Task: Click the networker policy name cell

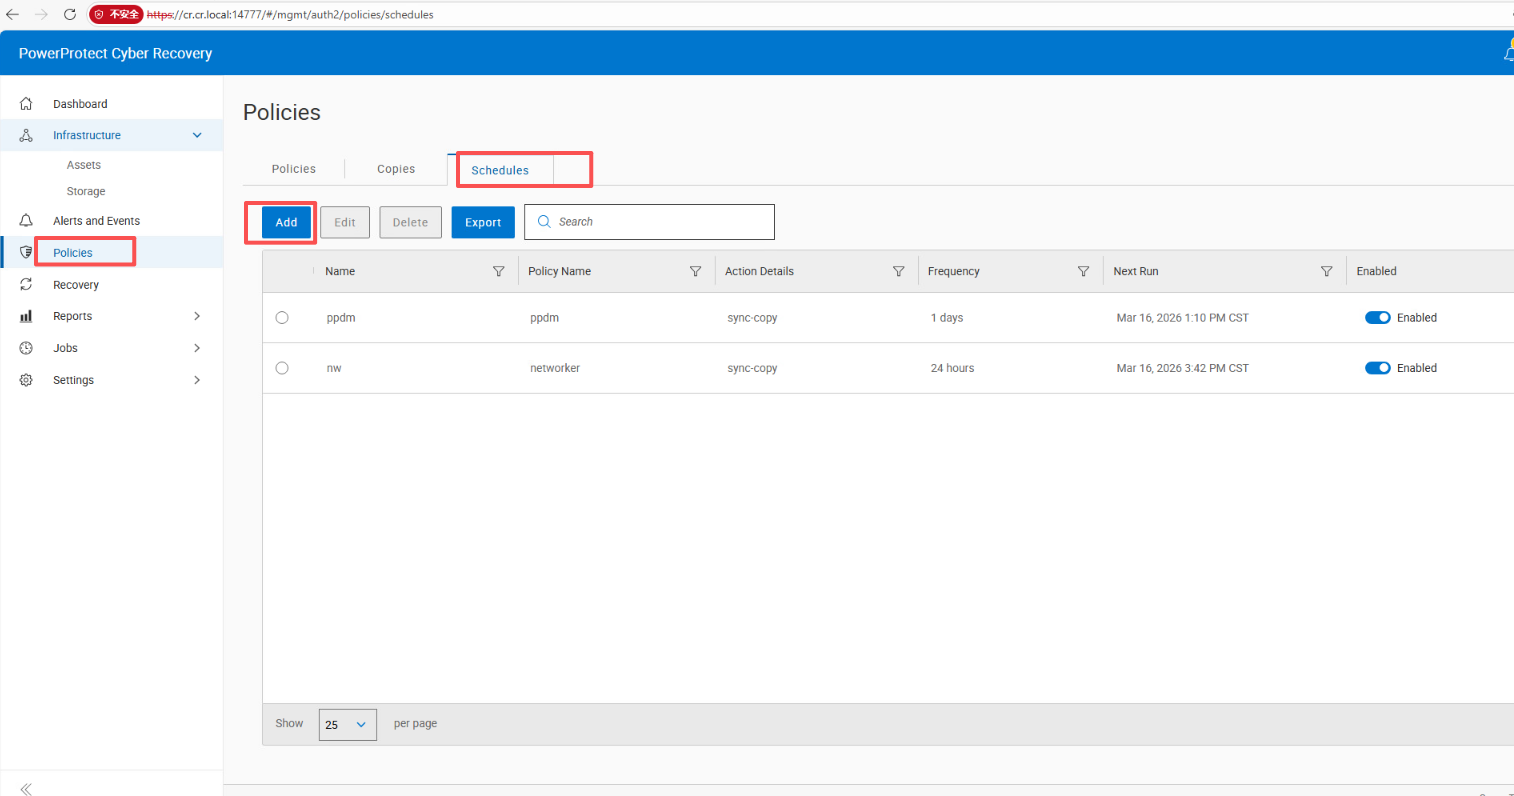Action: (x=555, y=368)
